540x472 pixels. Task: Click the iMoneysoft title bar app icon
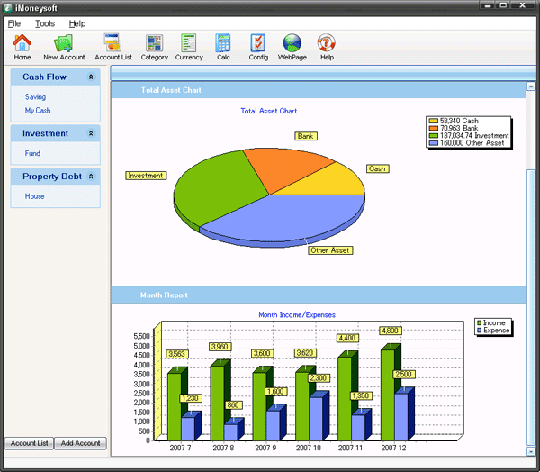tap(8, 8)
